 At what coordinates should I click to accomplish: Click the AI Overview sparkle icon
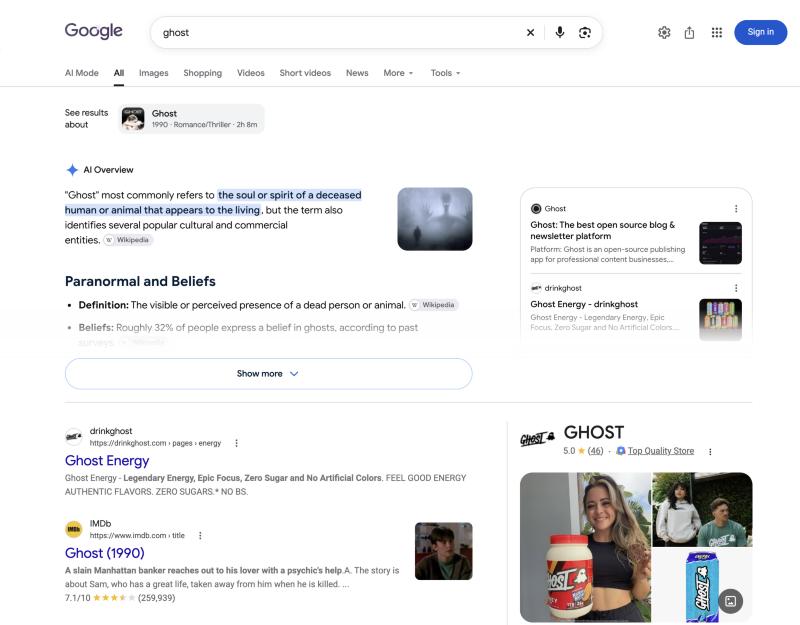click(x=72, y=170)
